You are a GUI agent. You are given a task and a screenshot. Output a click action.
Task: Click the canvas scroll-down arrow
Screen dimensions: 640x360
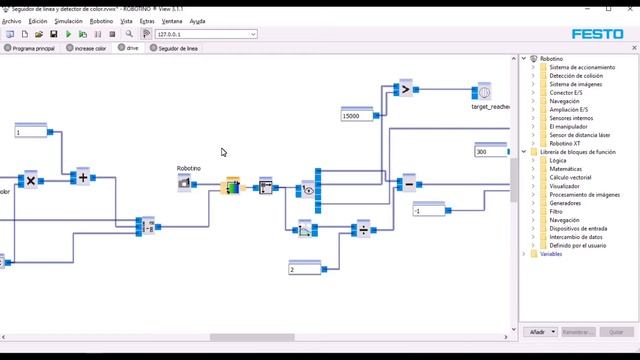[x=513, y=329]
